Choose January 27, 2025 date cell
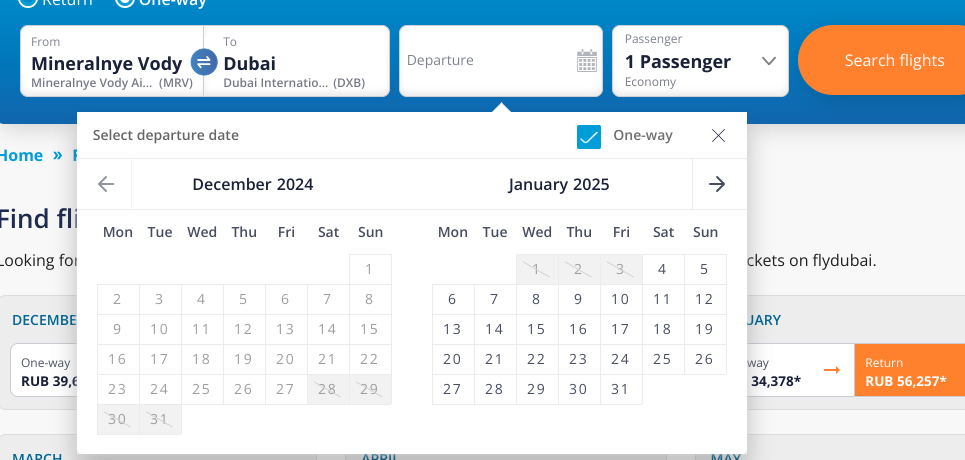The height and width of the screenshot is (460, 965). coord(452,389)
